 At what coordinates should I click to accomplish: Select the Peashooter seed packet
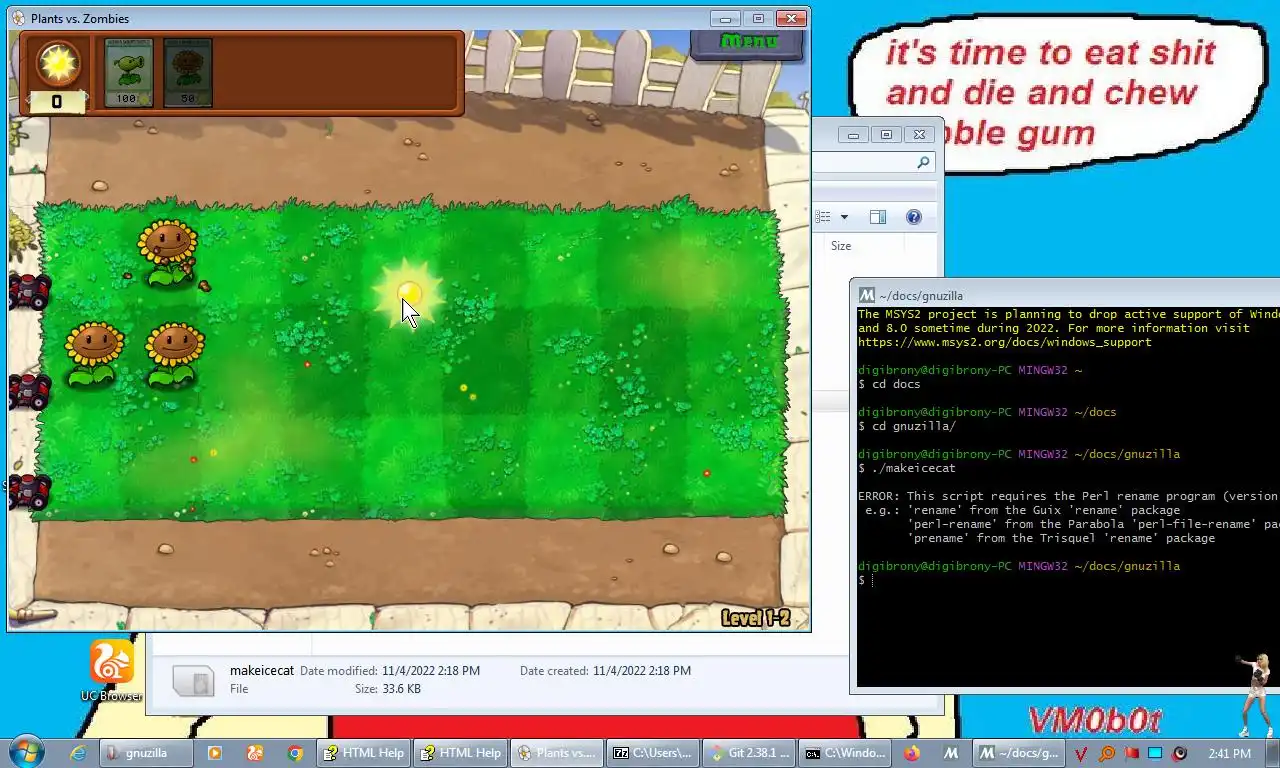pyautogui.click(x=128, y=73)
